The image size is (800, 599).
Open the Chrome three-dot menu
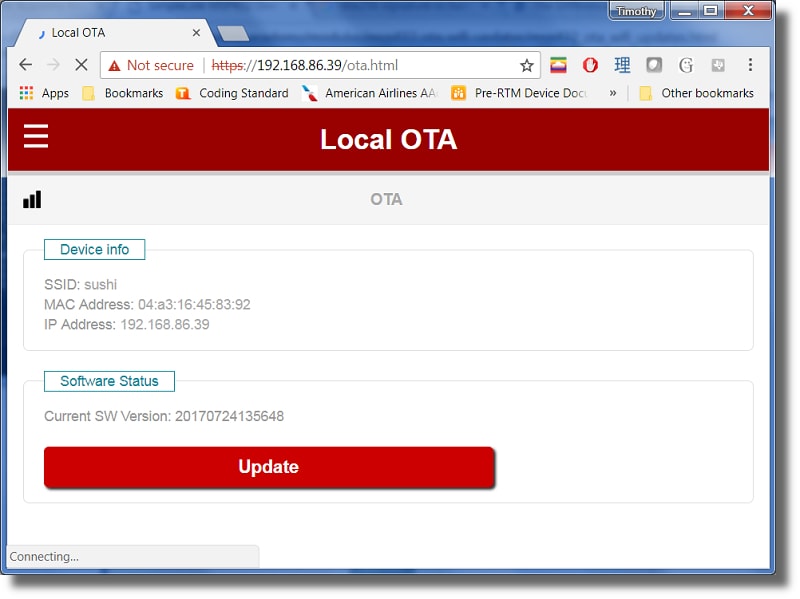750,65
